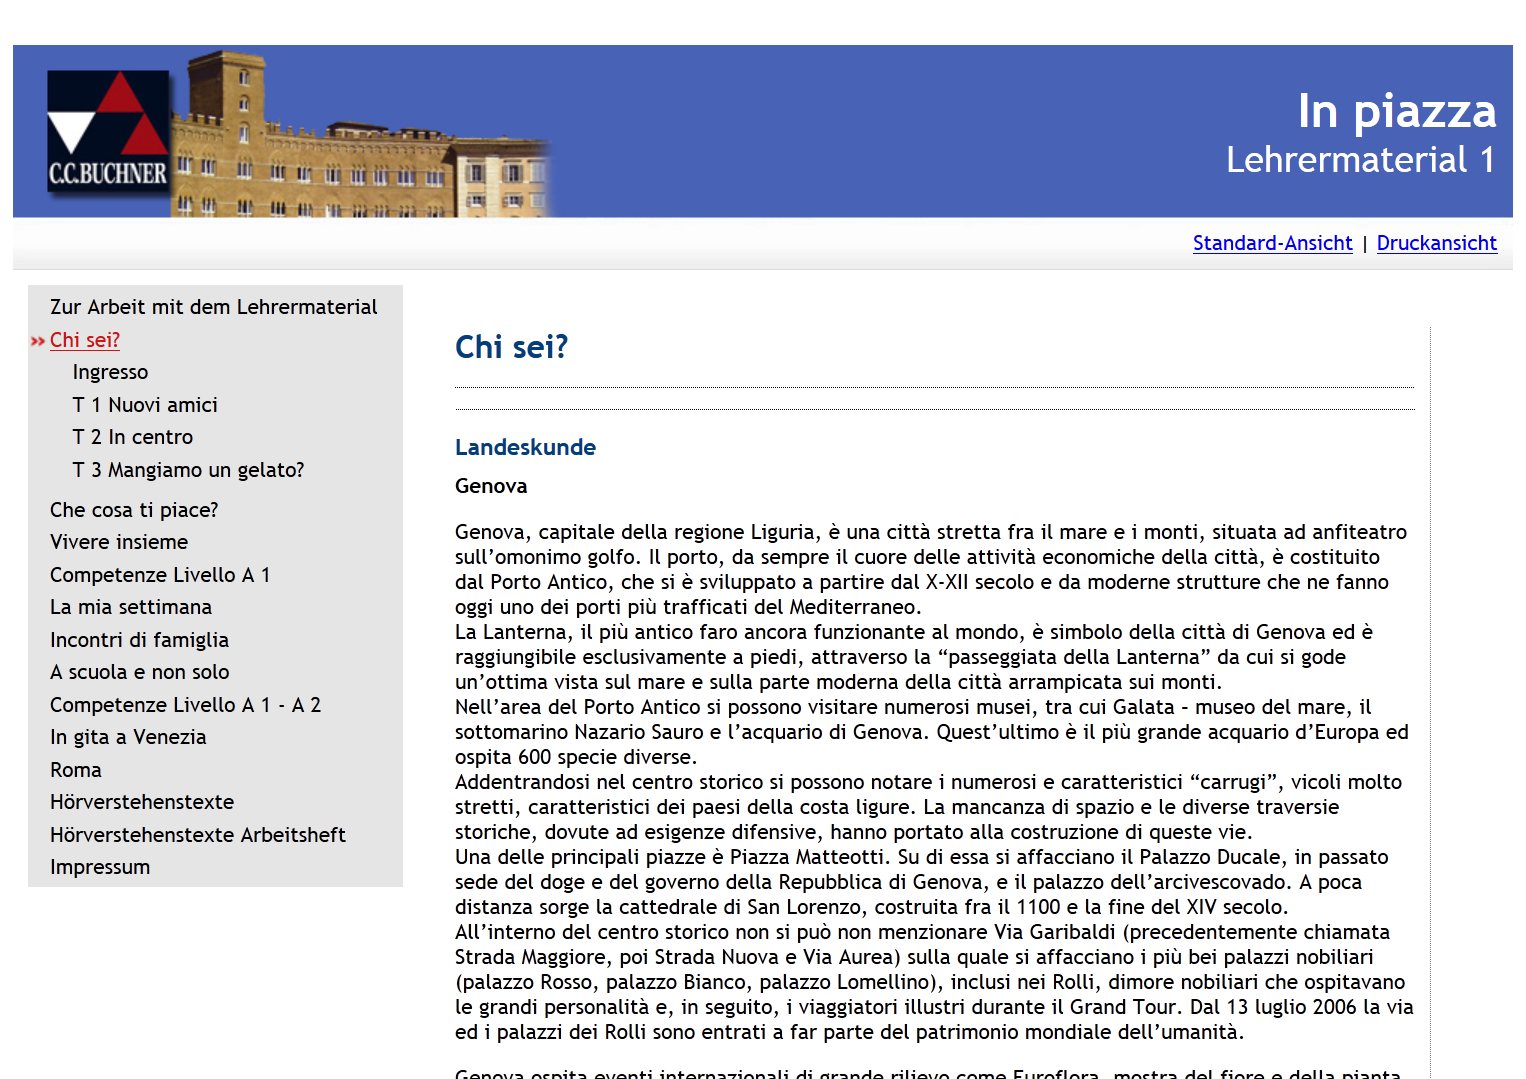Click the C.C.Buchner logo
This screenshot has width=1526, height=1079.
[108, 130]
